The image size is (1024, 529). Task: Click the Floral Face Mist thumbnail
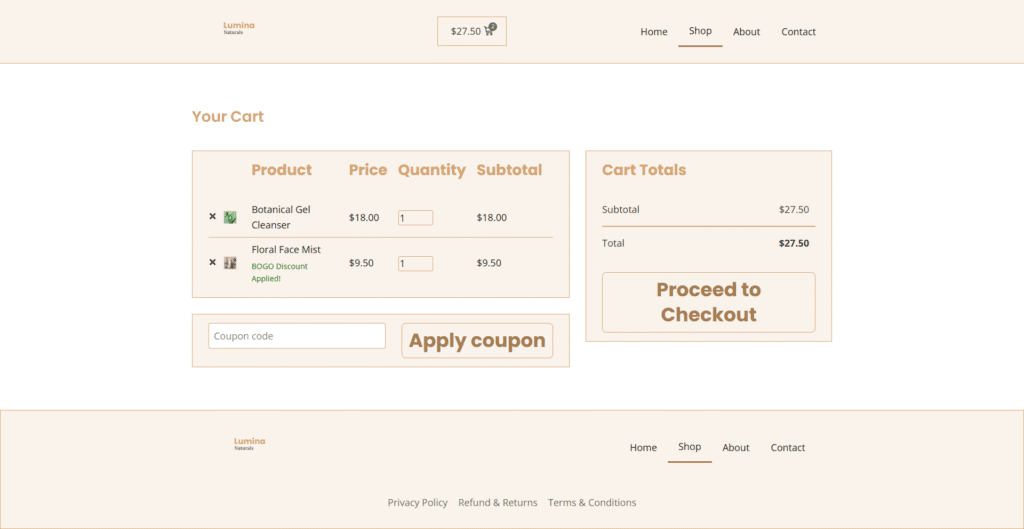coord(230,263)
